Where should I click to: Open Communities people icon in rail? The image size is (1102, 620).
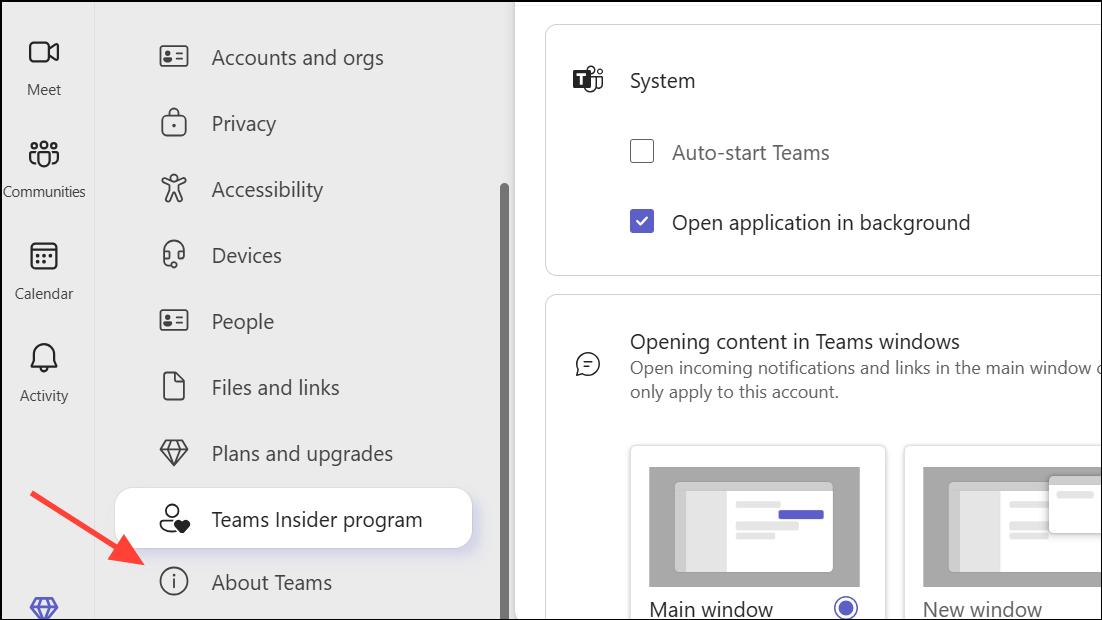[44, 153]
